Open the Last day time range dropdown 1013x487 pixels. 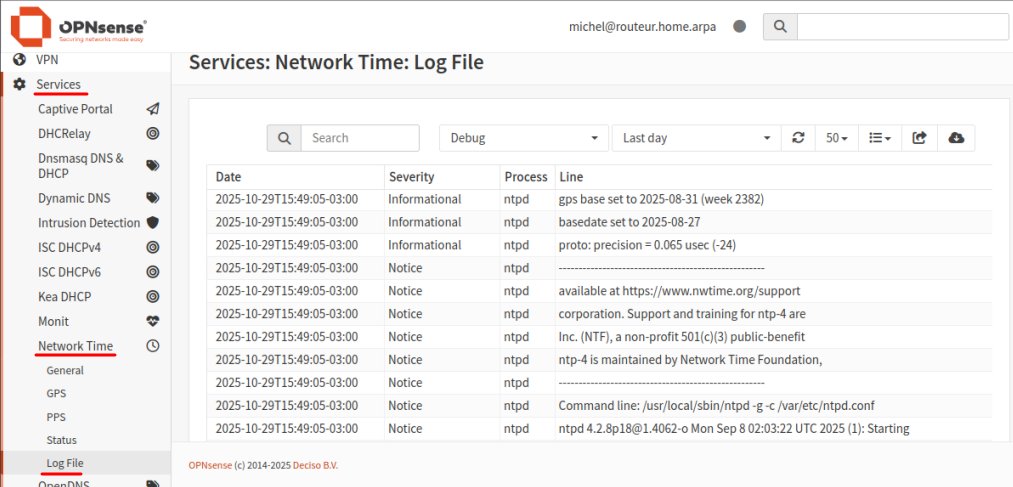pyautogui.click(x=696, y=138)
